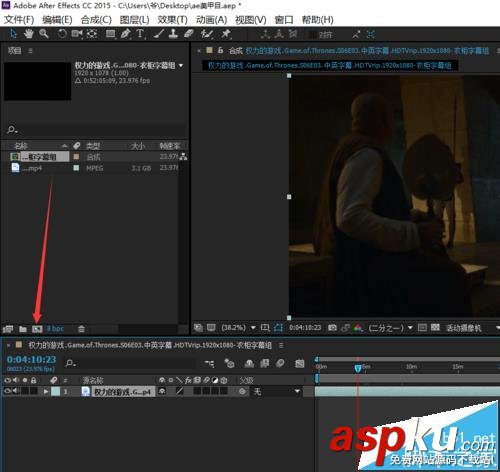Toggle the viewer lock icon

[x=220, y=51]
